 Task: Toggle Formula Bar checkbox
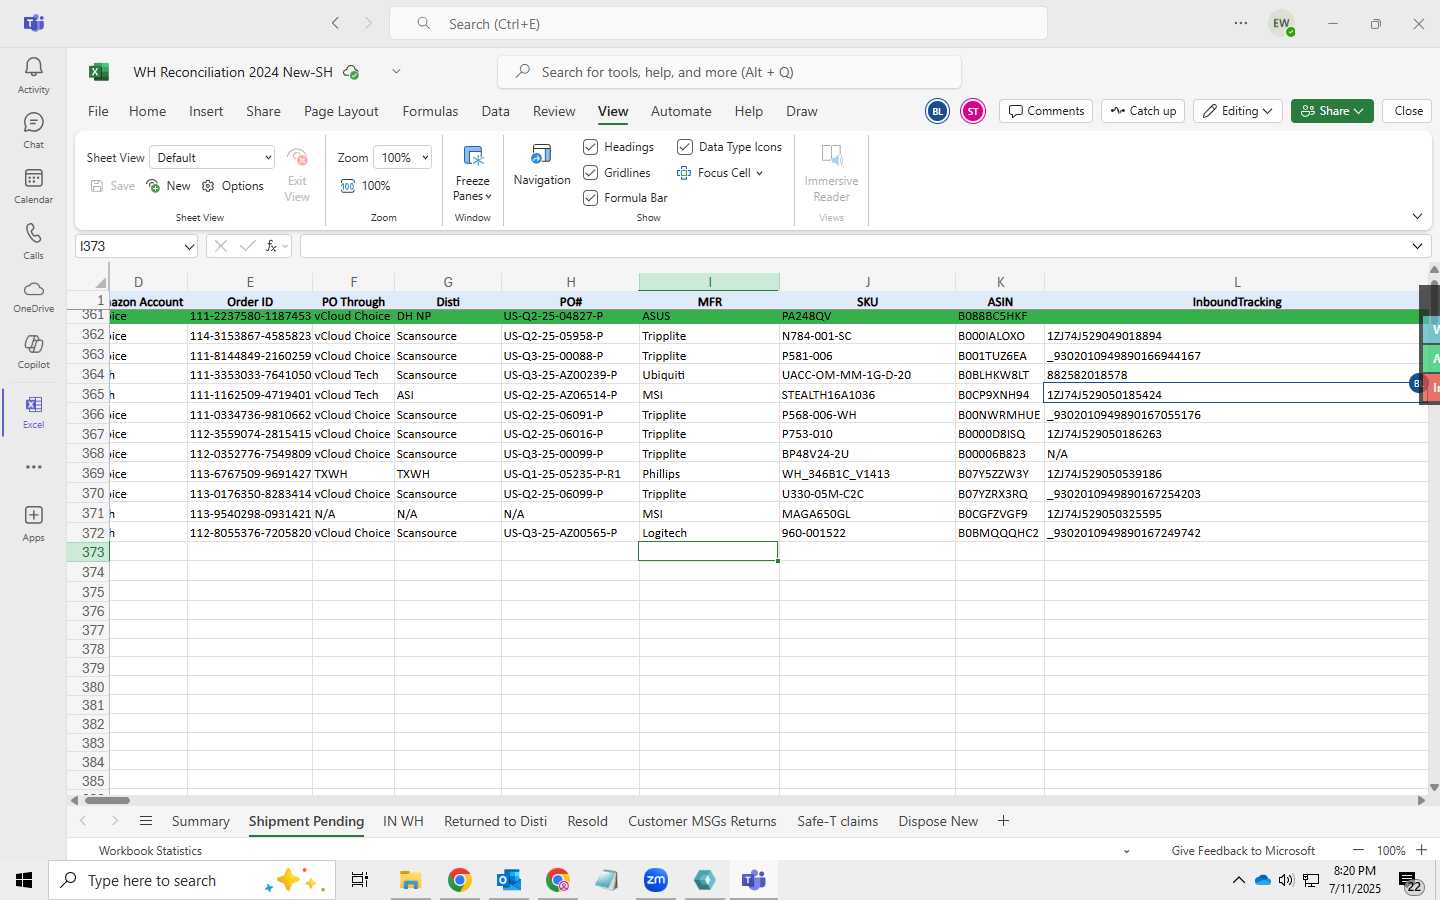point(591,198)
